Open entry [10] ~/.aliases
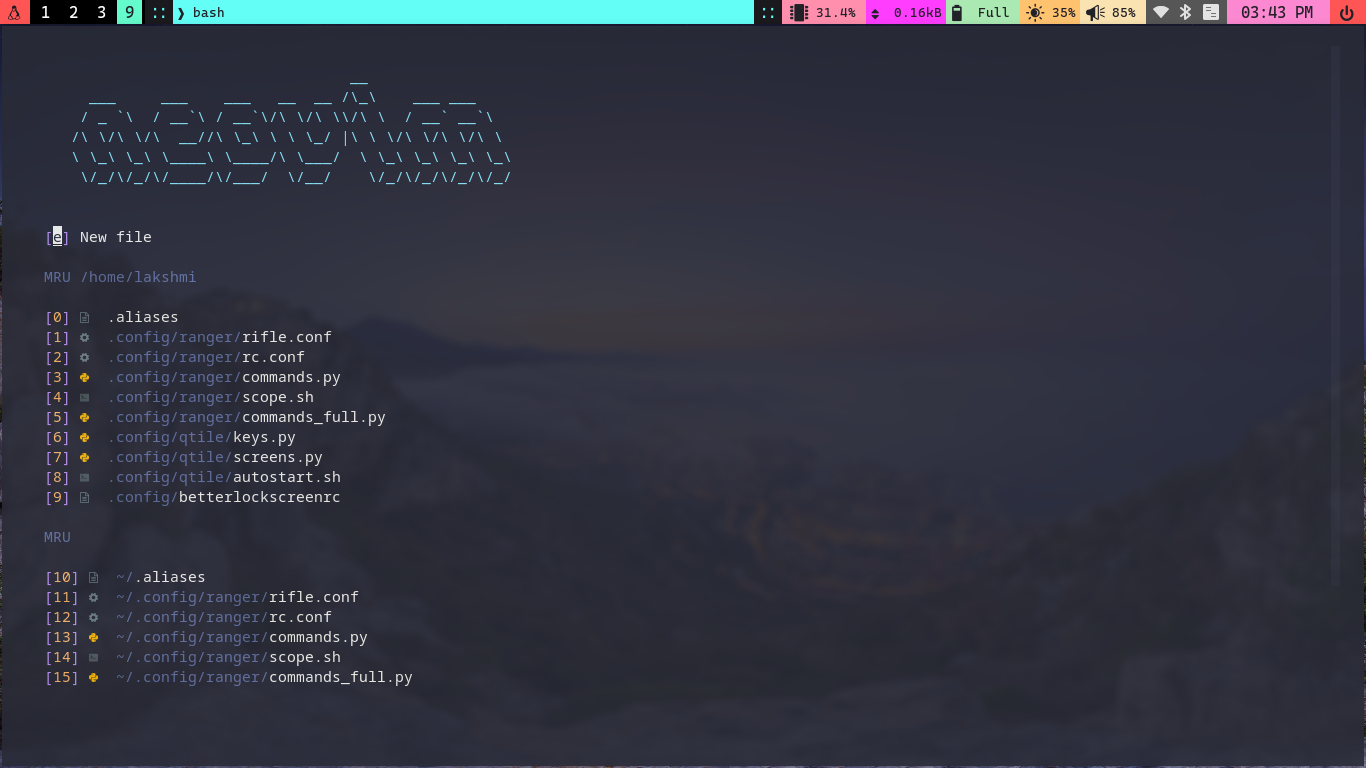The height and width of the screenshot is (768, 1366). 125,577
